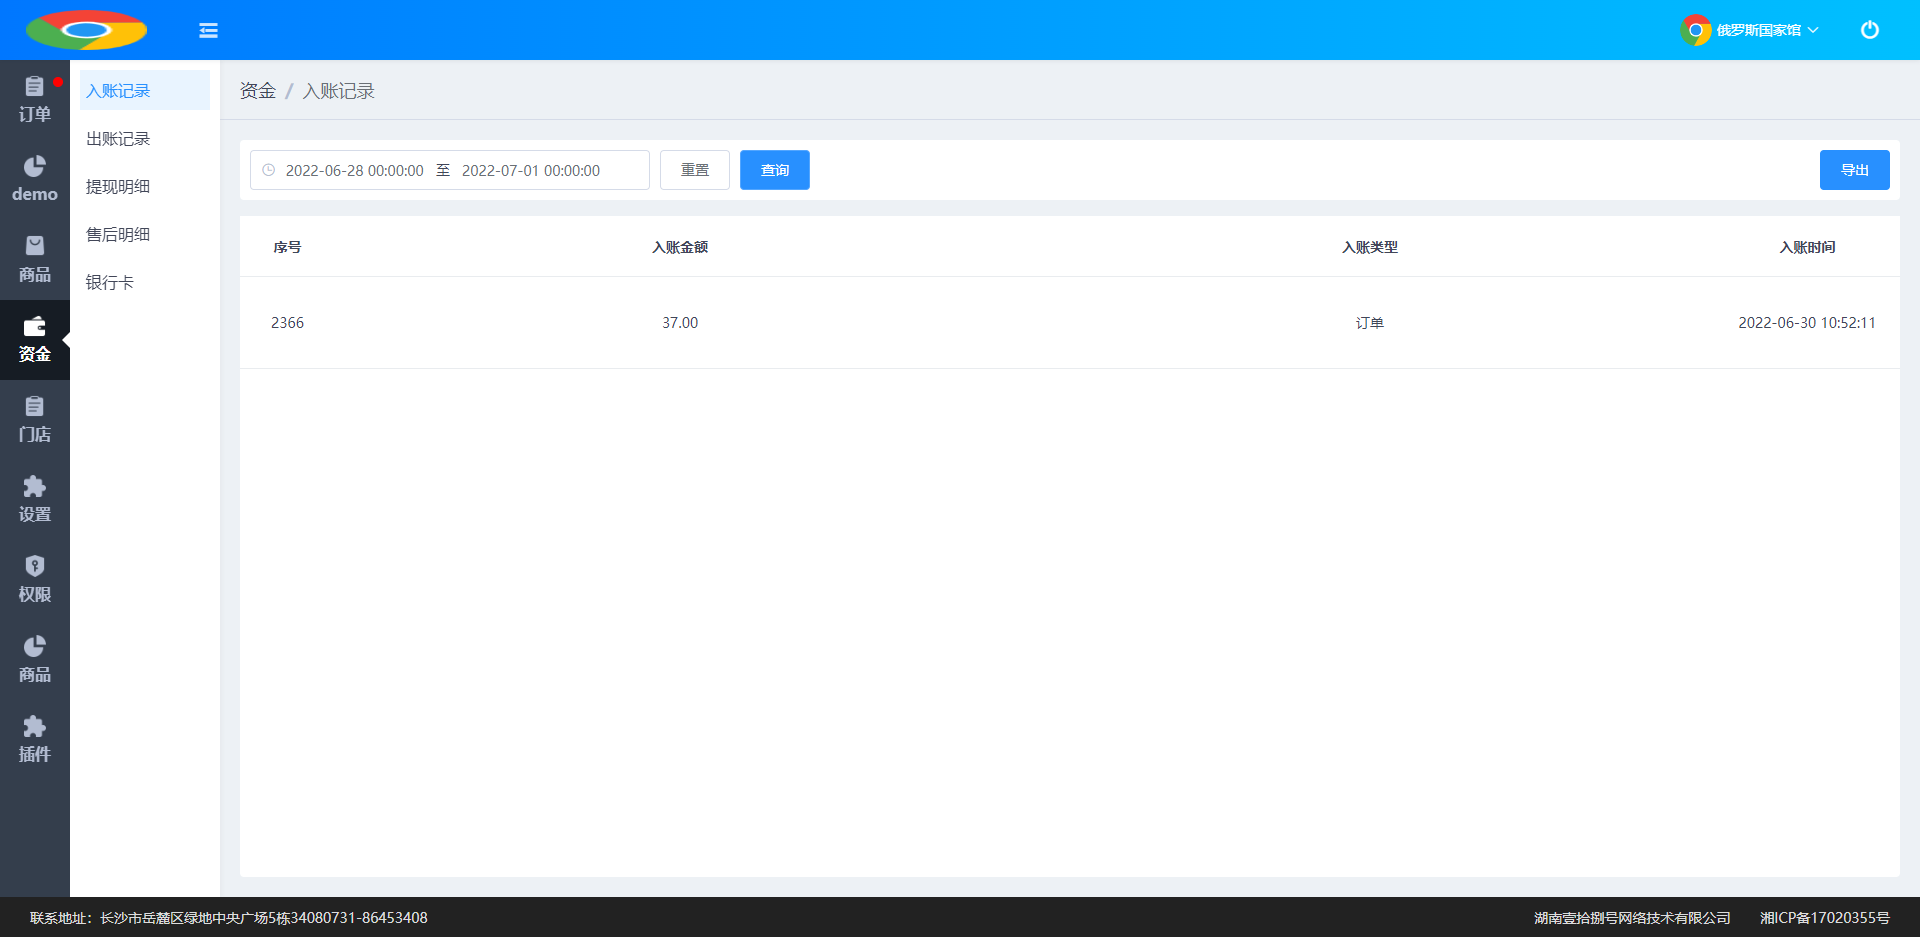Click the colorful oval logo in header
This screenshot has height=937, width=1920.
coord(86,30)
